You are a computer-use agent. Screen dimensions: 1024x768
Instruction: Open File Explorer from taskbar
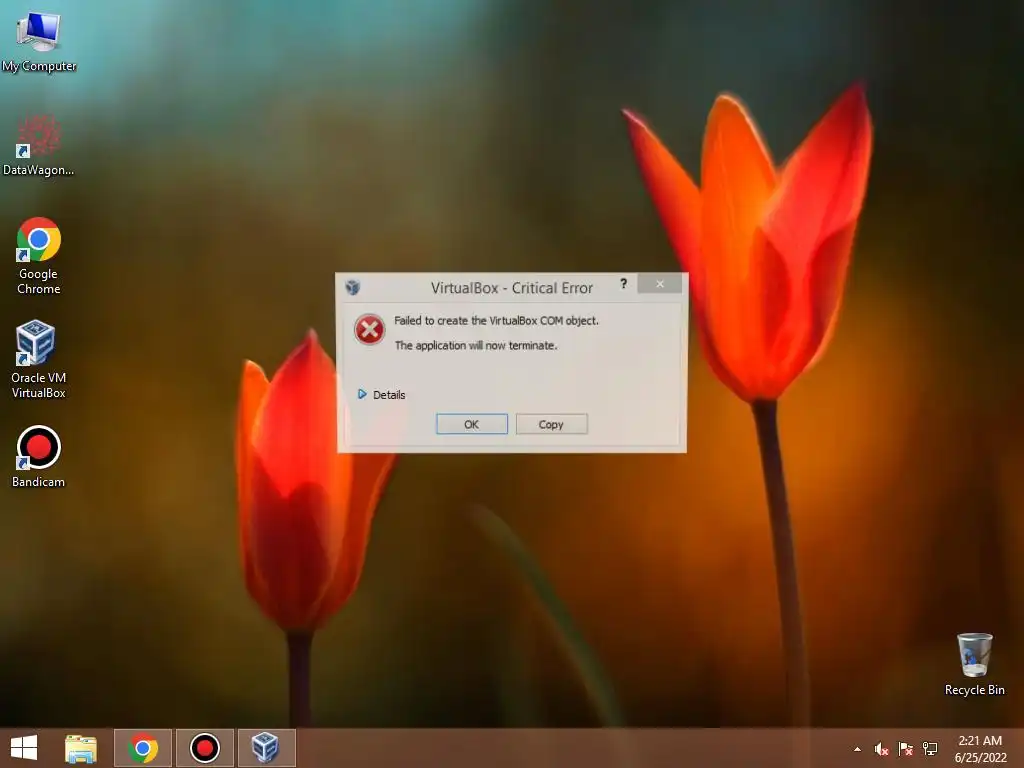coord(81,748)
